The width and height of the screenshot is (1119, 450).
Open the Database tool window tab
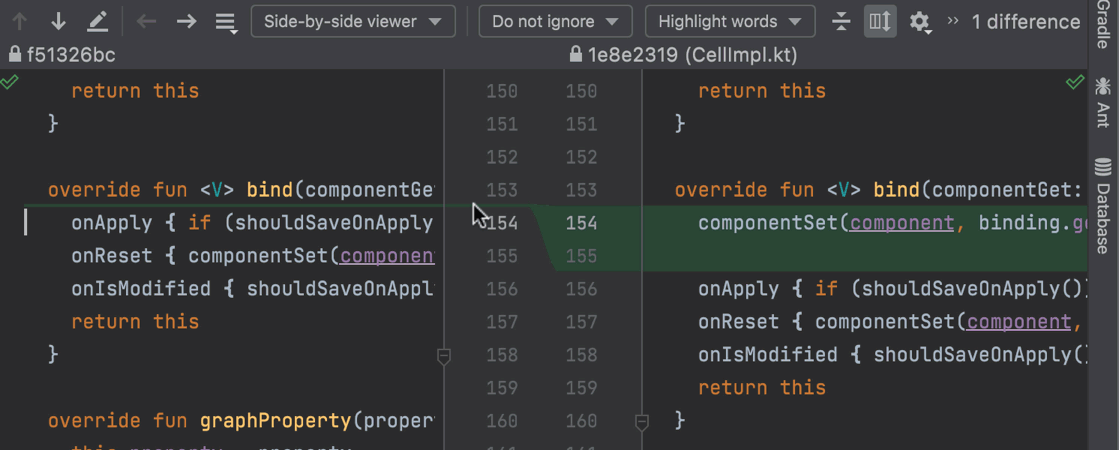coord(1103,205)
